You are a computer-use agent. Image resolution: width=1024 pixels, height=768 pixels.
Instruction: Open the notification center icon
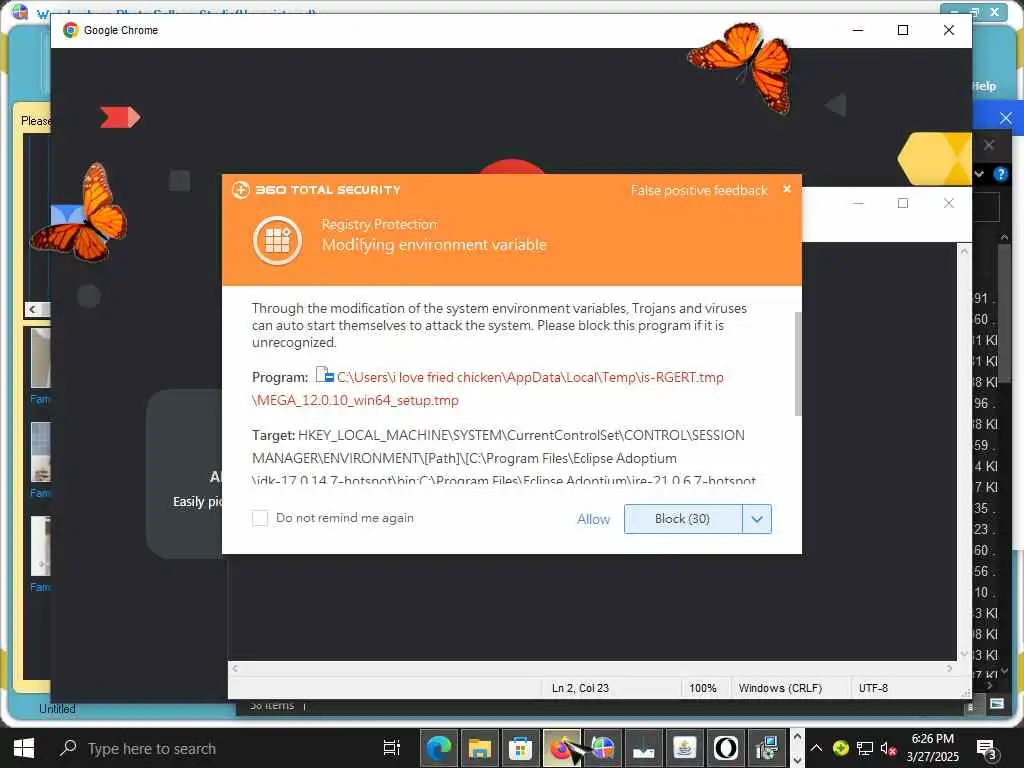pos(986,750)
